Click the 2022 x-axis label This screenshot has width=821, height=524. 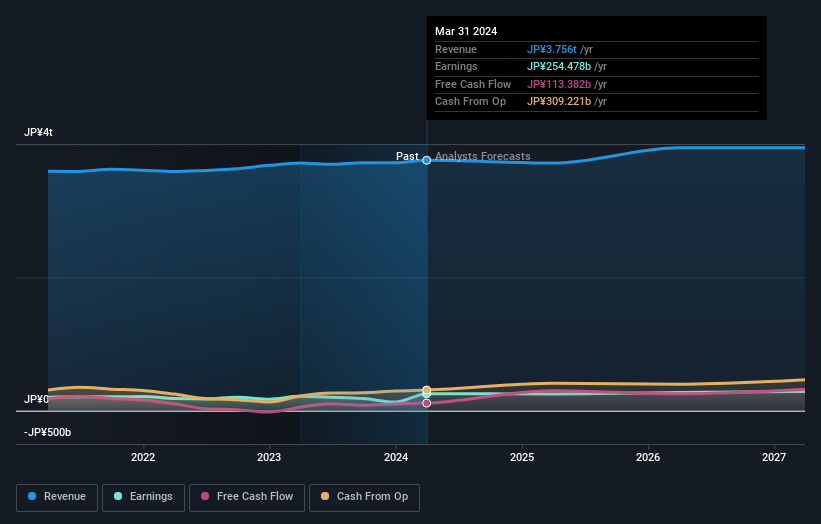click(143, 457)
